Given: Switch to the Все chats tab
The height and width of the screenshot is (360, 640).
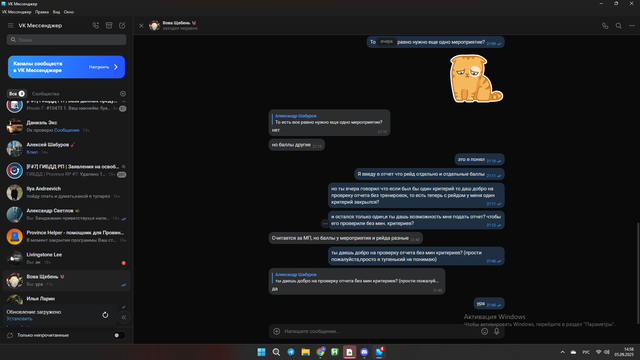Looking at the screenshot, I should (x=17, y=93).
